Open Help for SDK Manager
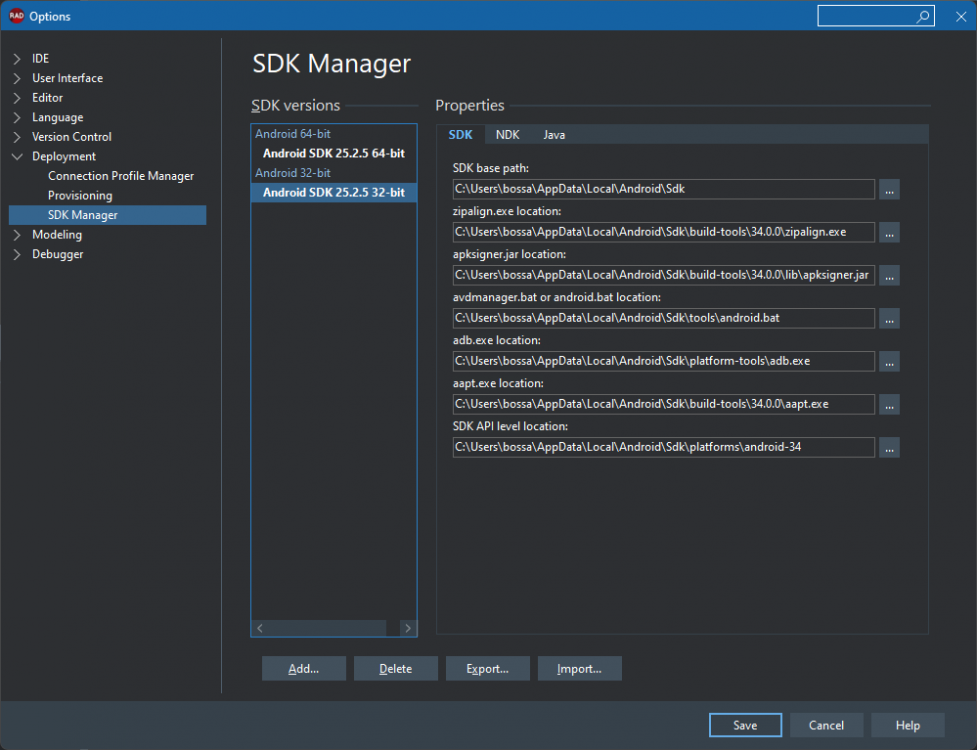The image size is (977, 750). pyautogui.click(x=908, y=725)
